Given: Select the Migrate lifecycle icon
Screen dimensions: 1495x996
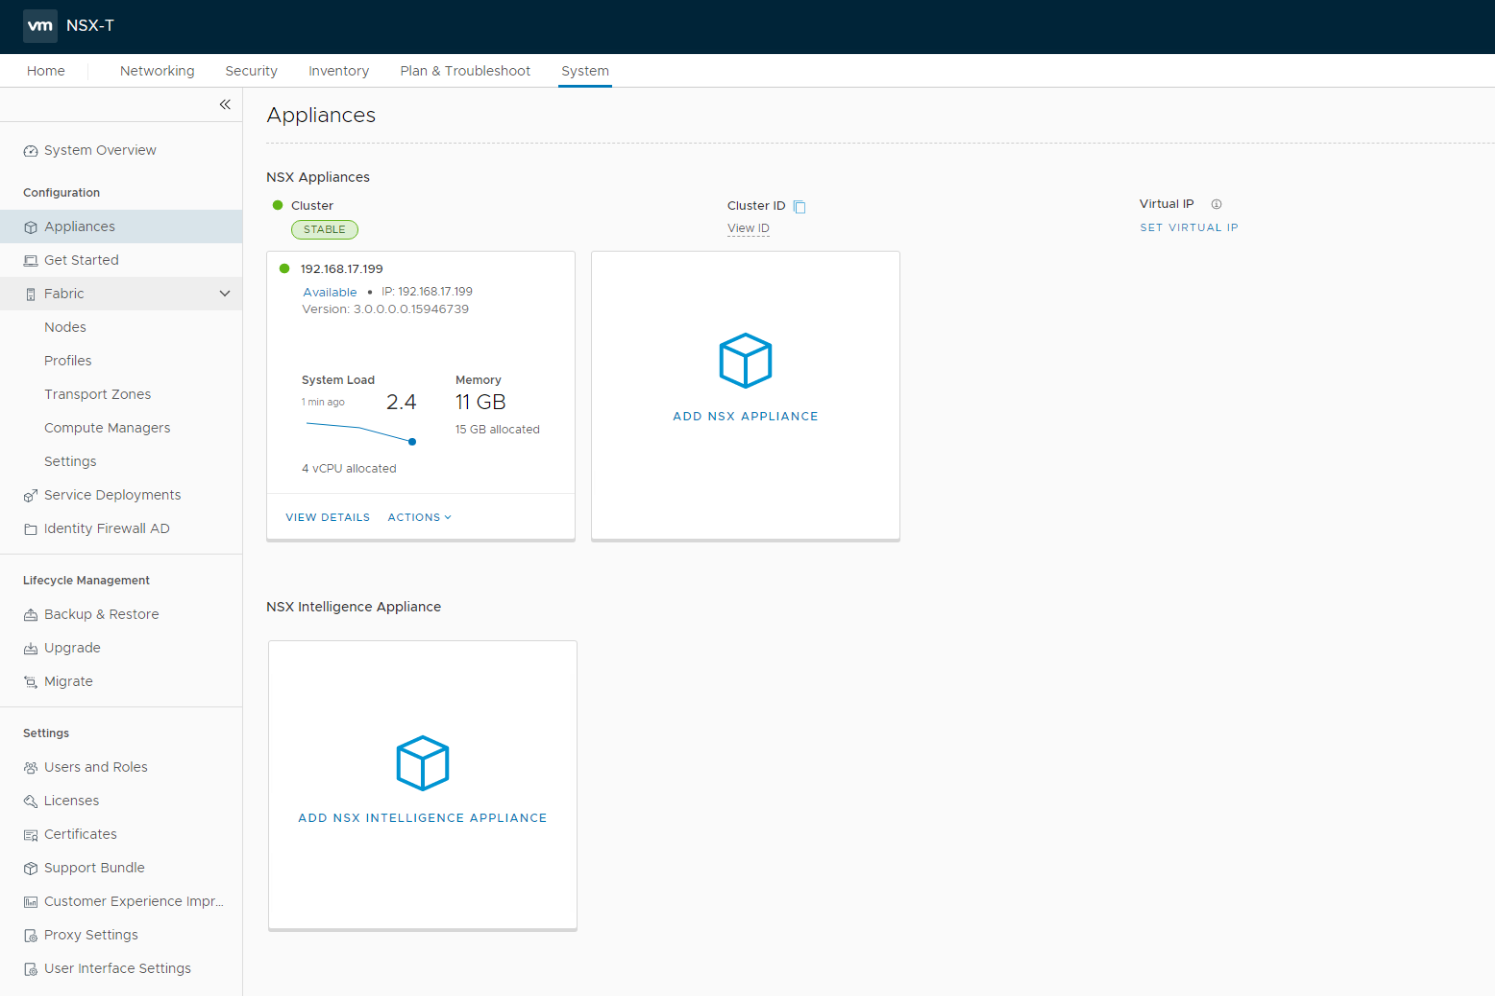Looking at the screenshot, I should click(x=29, y=681).
